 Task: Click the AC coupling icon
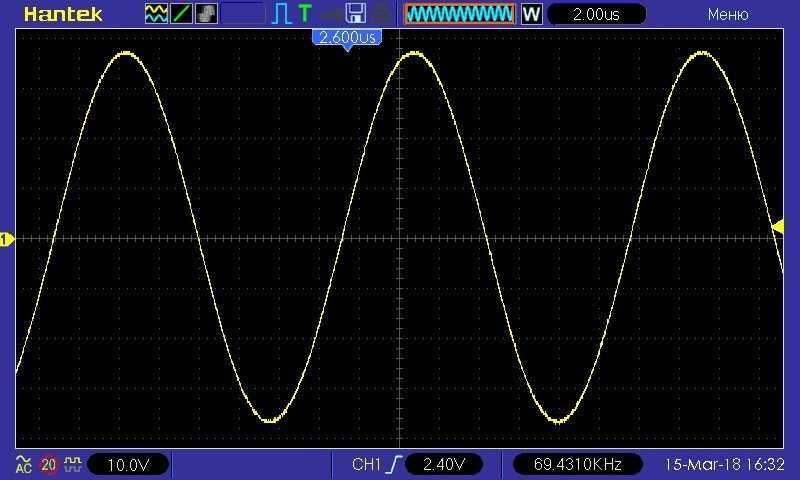pyautogui.click(x=23, y=464)
